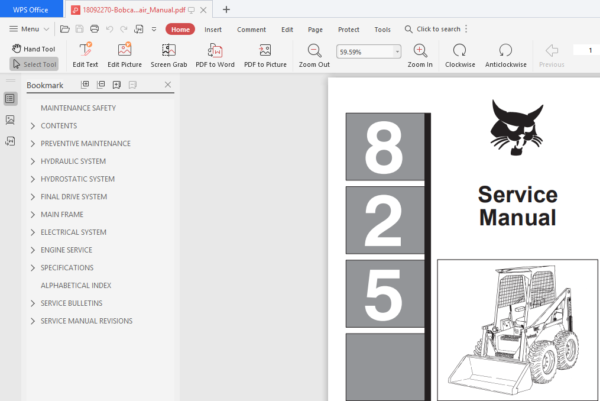The height and width of the screenshot is (401, 600).
Task: Open the quick access toolbar dropdown arrow
Action: [154, 29]
